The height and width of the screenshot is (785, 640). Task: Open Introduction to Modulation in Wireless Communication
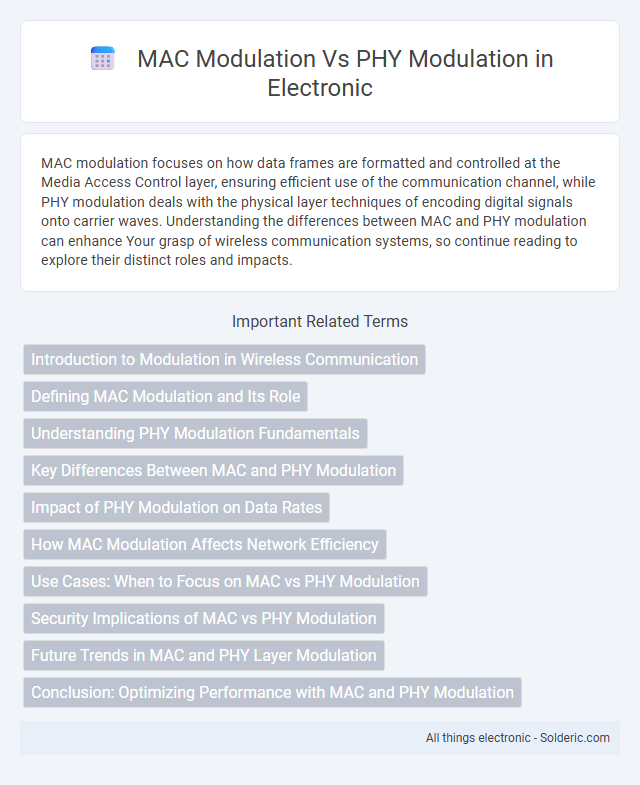pos(224,359)
